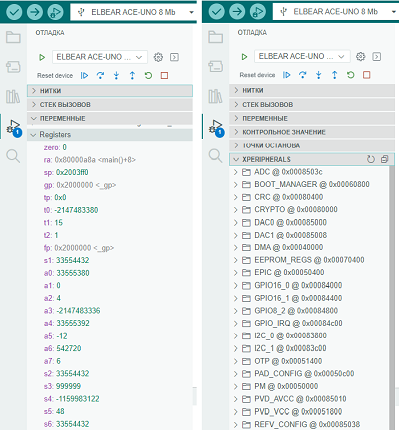Expand EEPROM_REGS peripheral node

click(x=309, y=260)
